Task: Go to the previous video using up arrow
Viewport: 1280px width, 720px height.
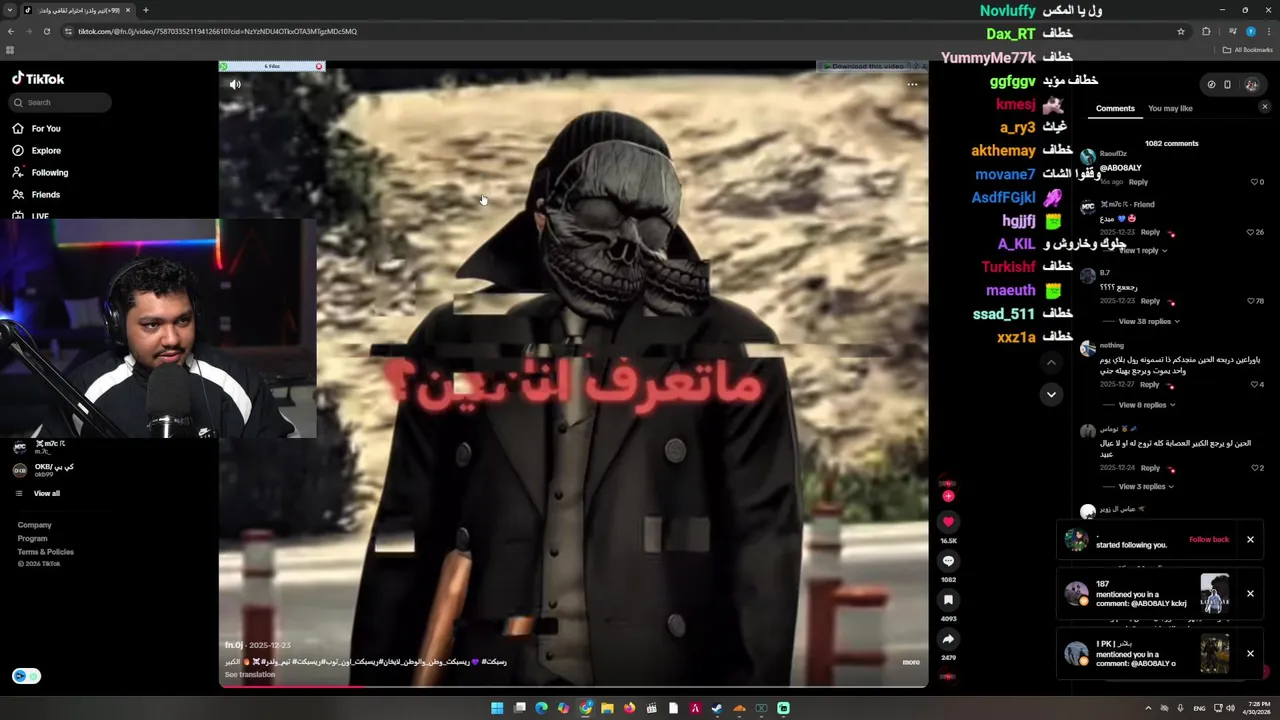Action: point(1051,362)
